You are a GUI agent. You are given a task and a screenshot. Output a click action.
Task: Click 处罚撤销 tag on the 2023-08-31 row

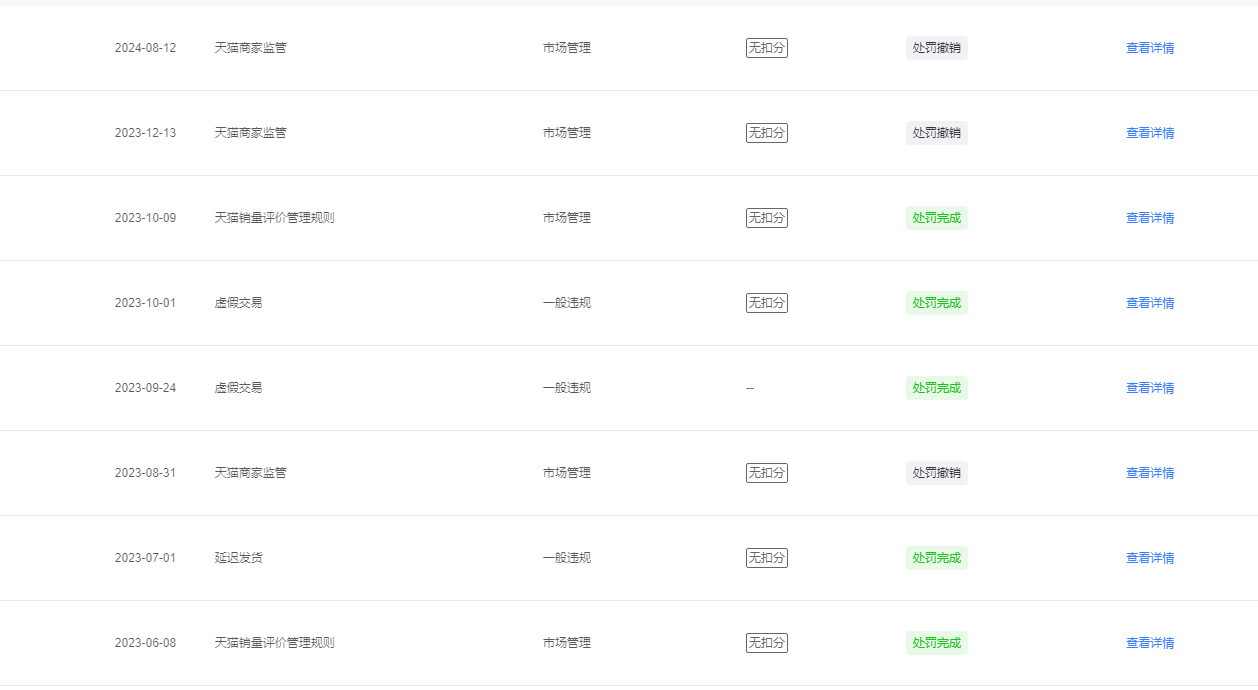[x=937, y=473]
